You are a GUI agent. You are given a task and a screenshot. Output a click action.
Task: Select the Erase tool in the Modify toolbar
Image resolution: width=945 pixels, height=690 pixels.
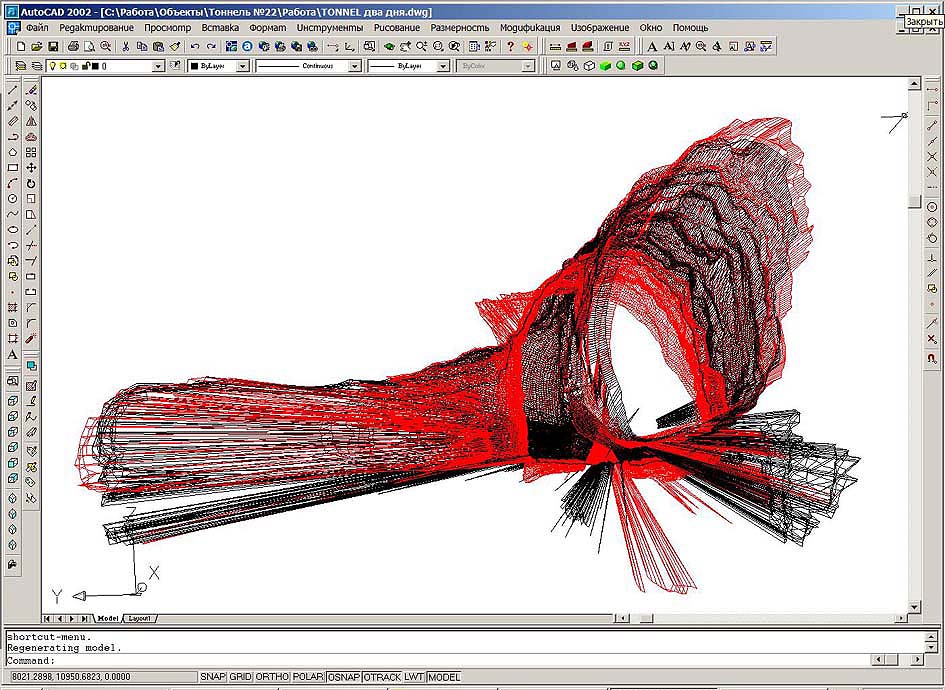(x=31, y=90)
